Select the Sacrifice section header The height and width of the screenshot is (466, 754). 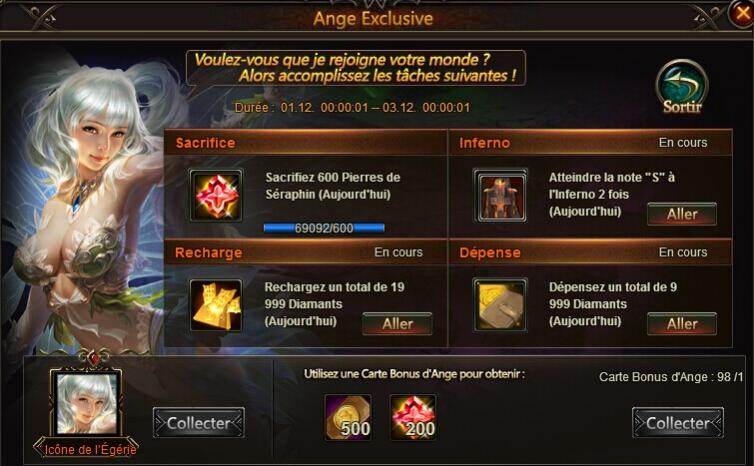[x=306, y=142]
